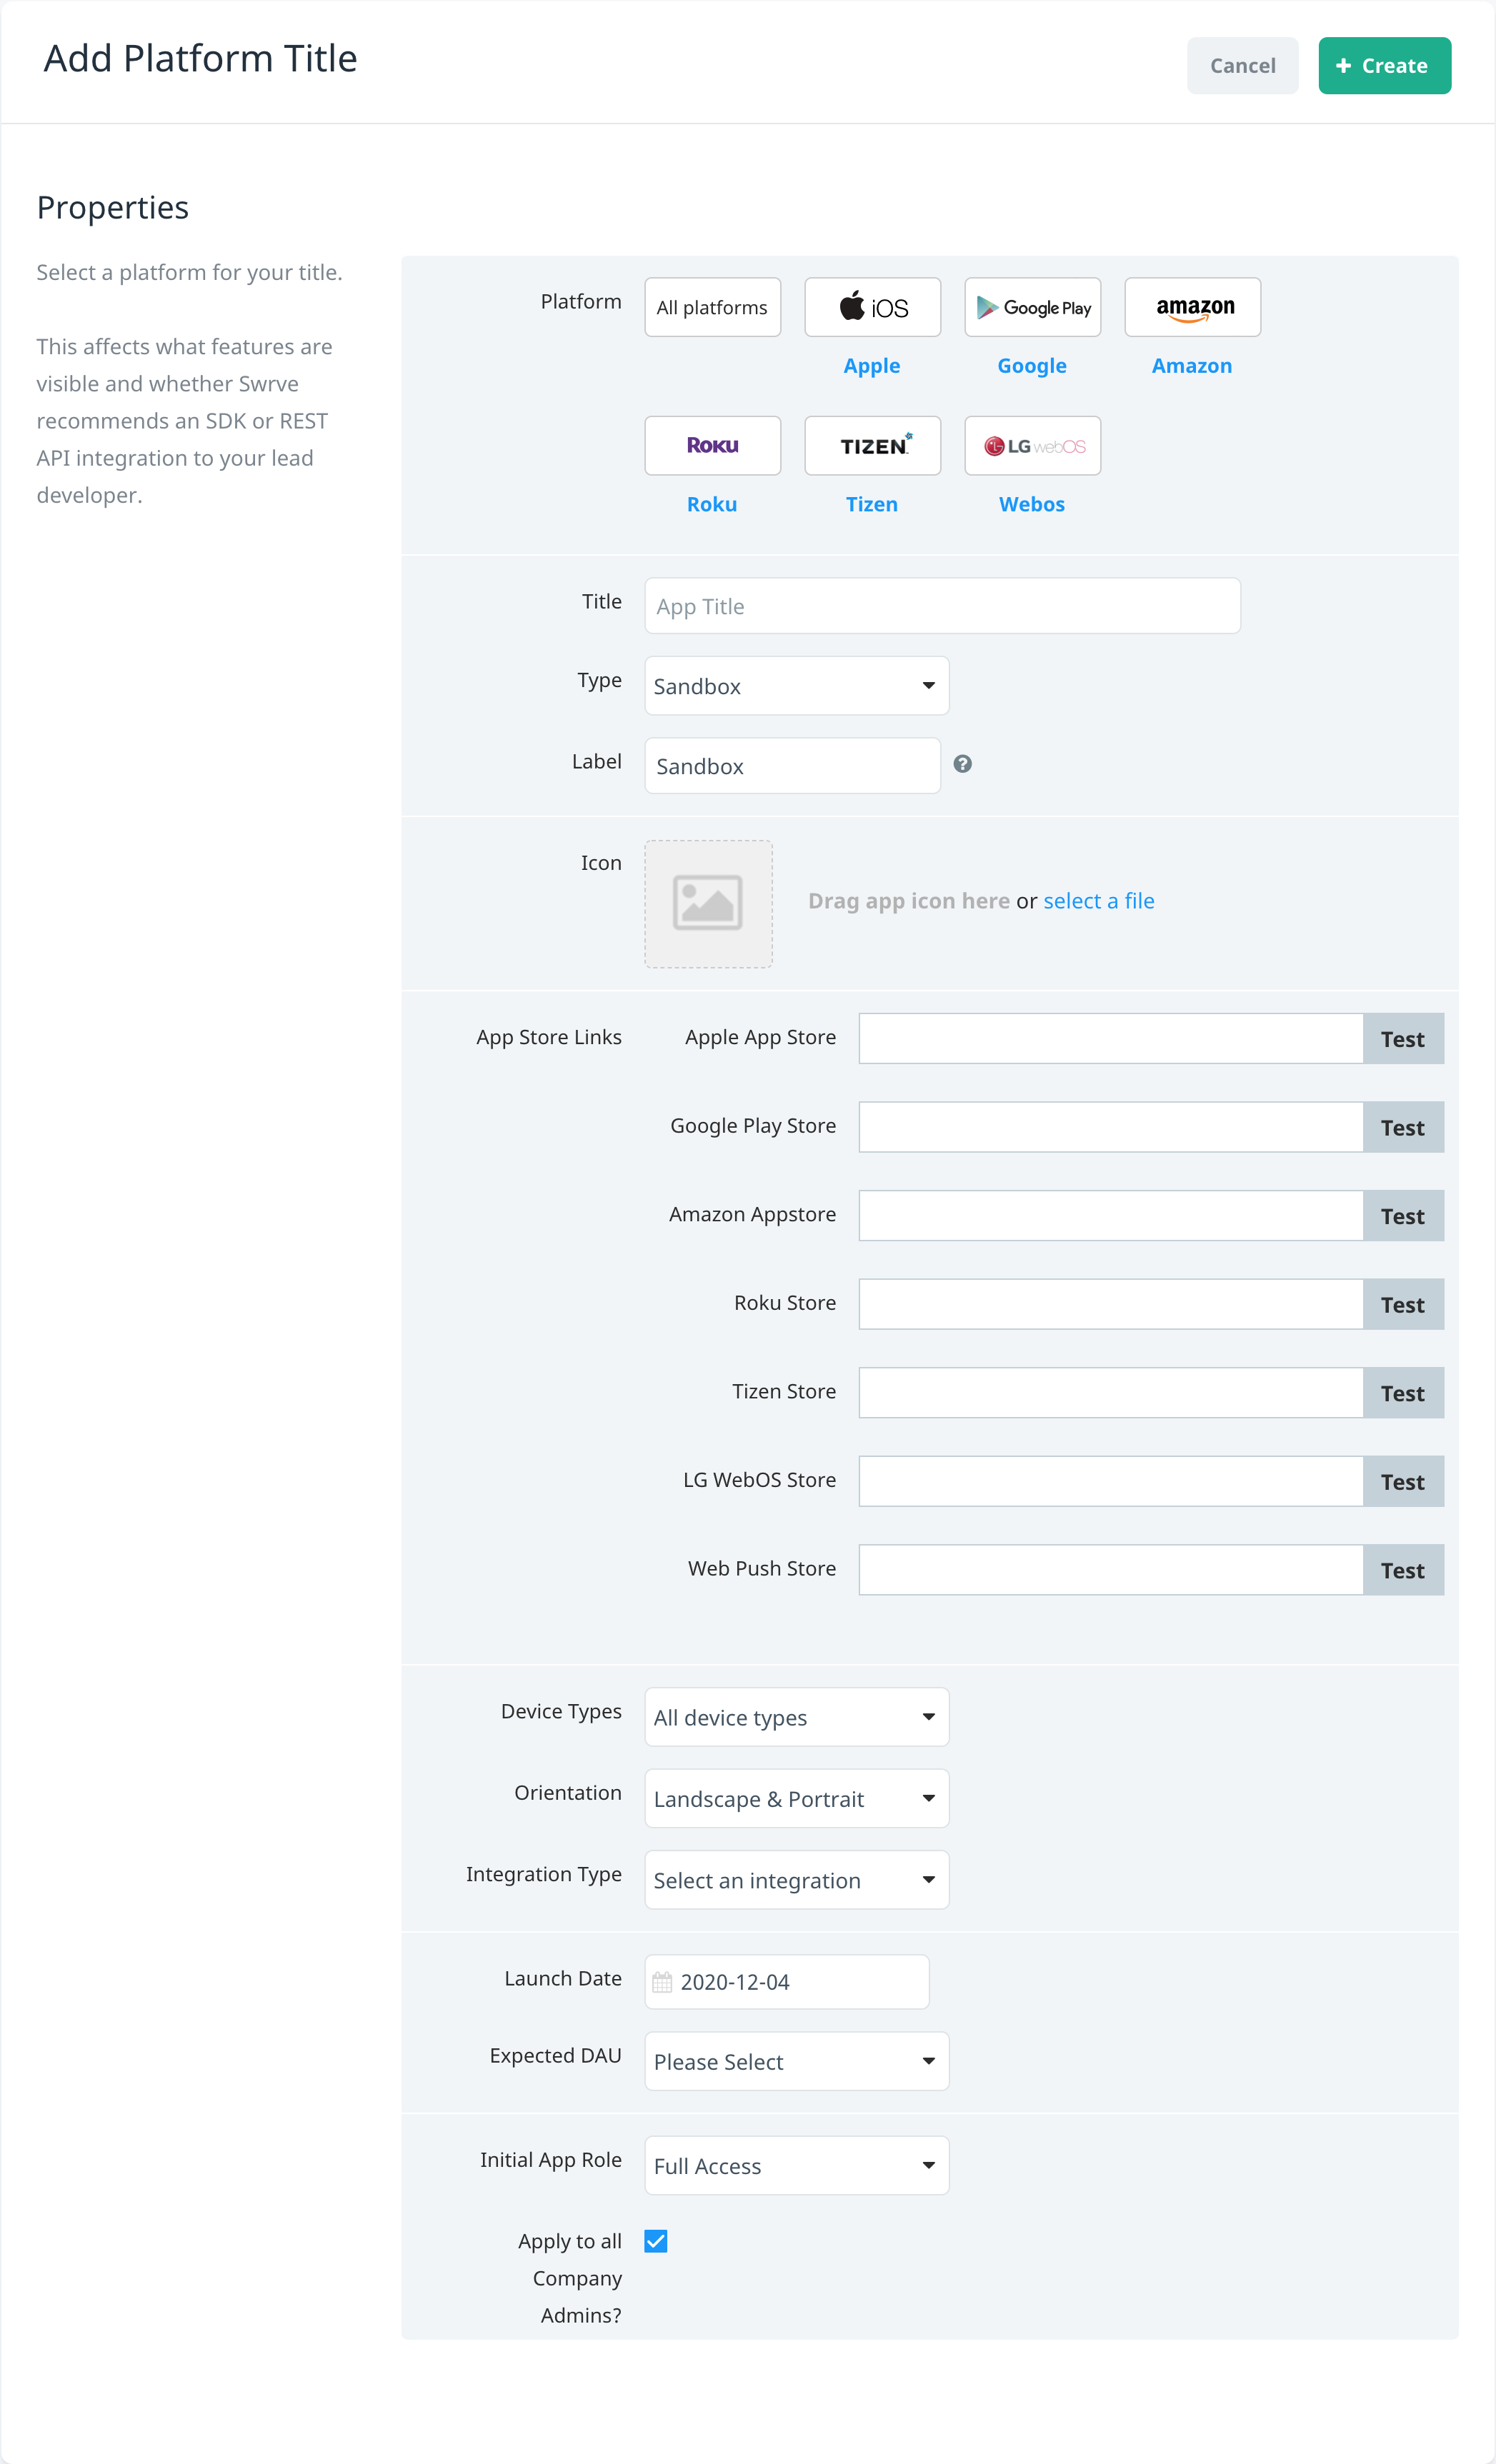Choose the Tizen platform logo
This screenshot has width=1496, height=2464.
872,446
